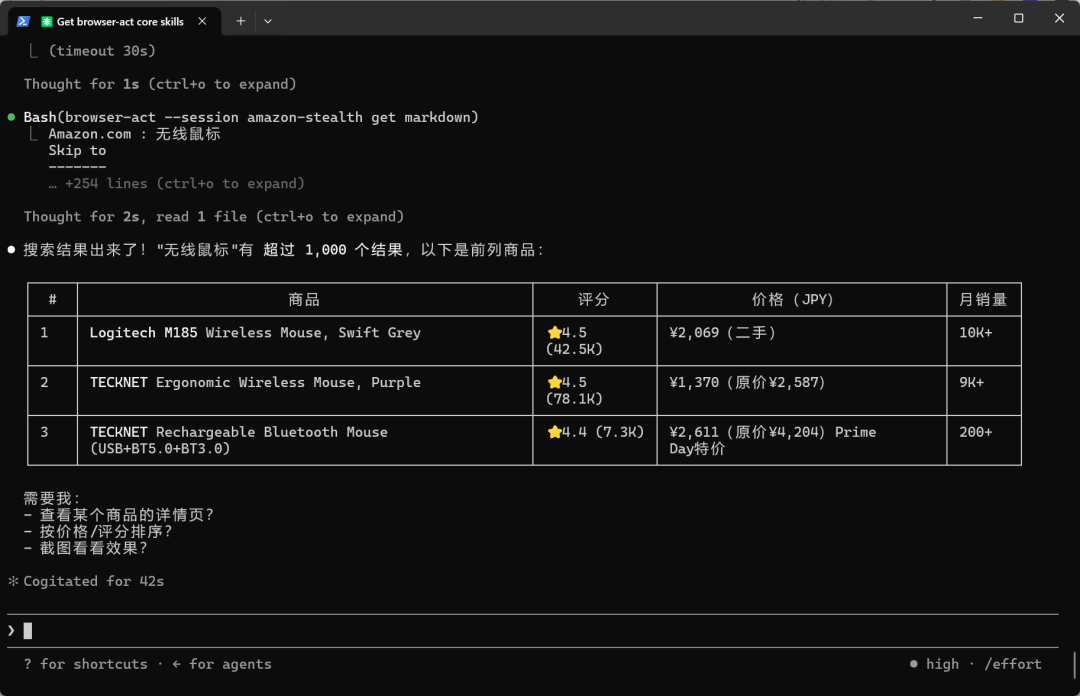Minimize the terminal window
The image size is (1080, 696).
[x=977, y=18]
